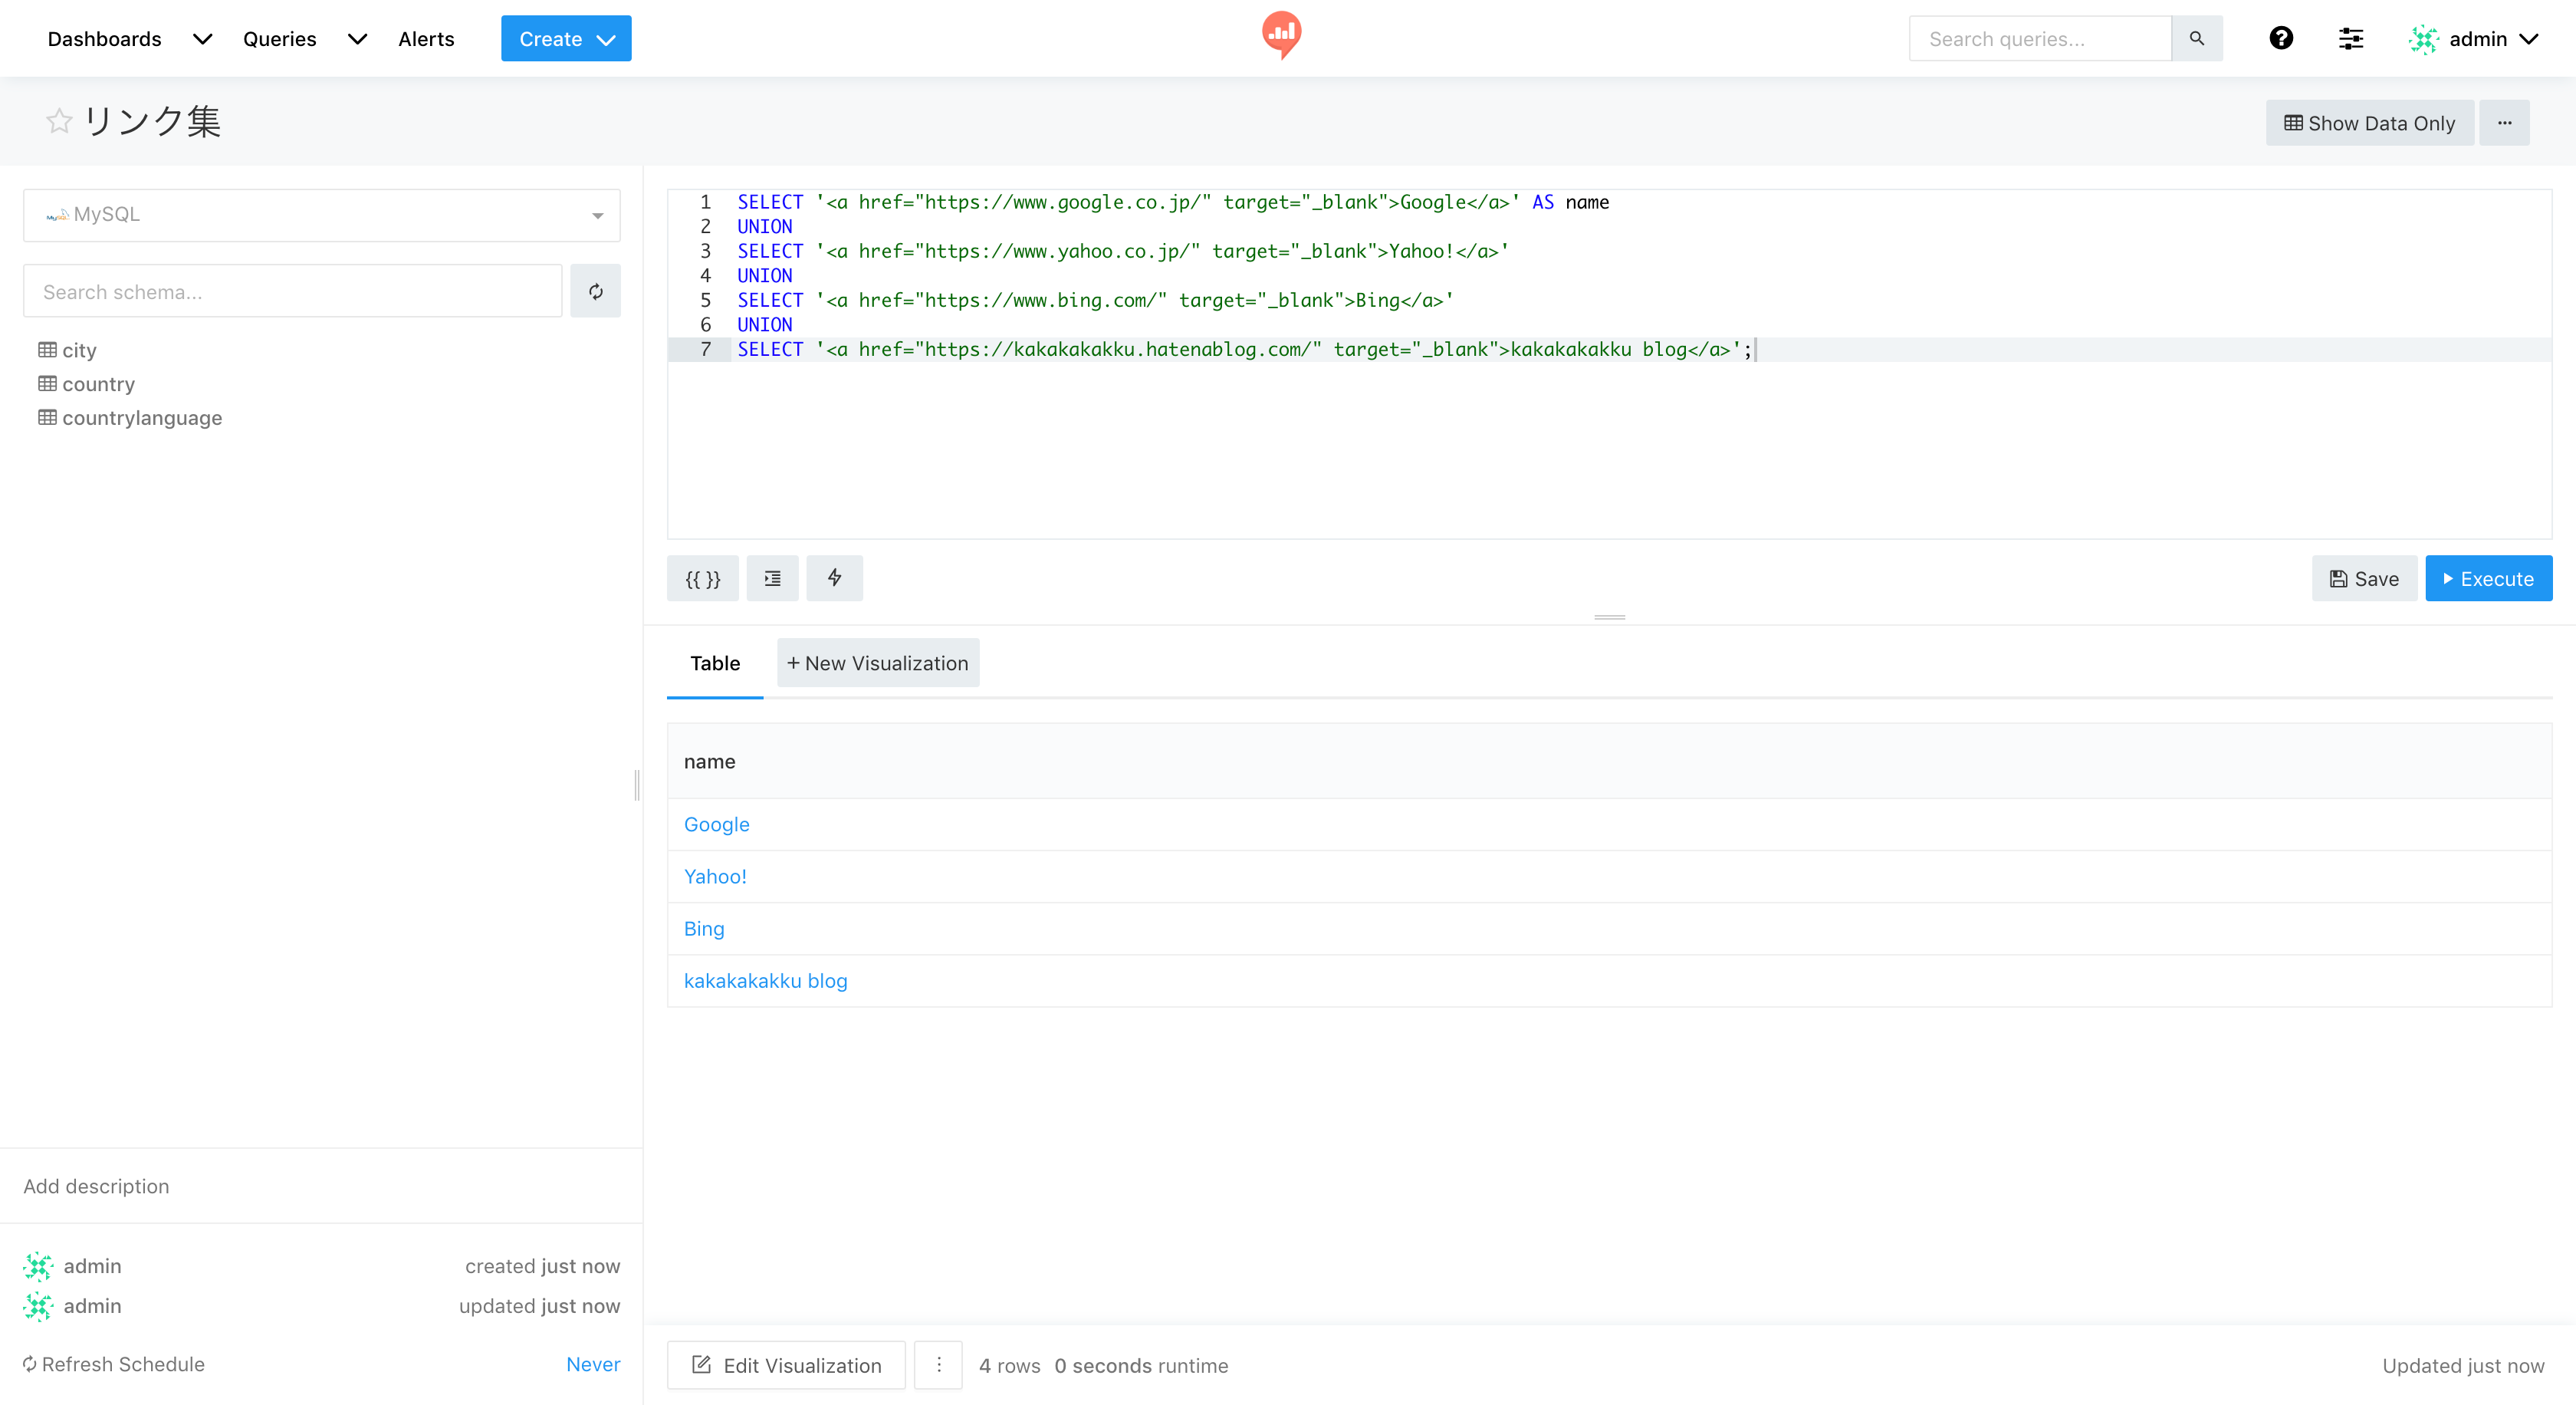Click the Redash logo
Viewport: 2576px width, 1405px height.
point(1281,34)
